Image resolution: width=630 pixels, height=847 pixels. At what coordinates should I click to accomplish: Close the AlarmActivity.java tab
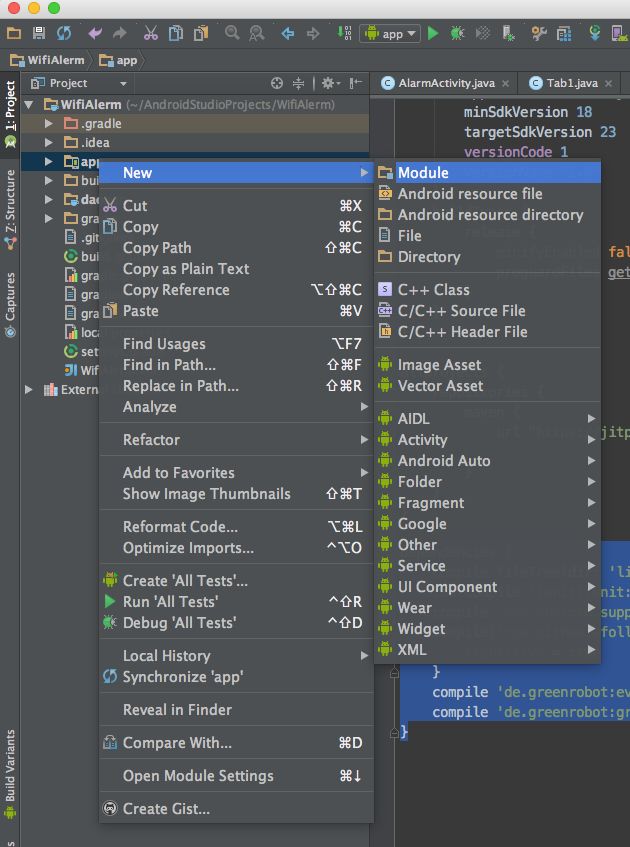pyautogui.click(x=505, y=84)
